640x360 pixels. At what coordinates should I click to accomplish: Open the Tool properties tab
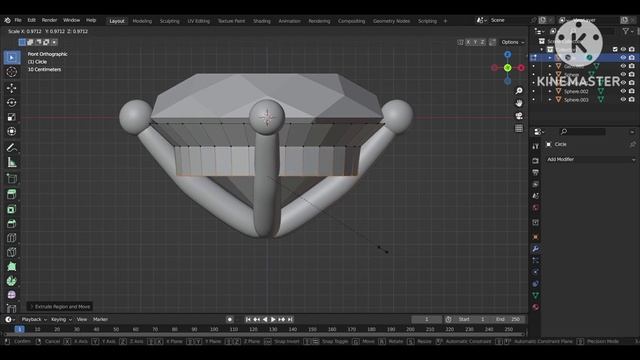tap(536, 146)
